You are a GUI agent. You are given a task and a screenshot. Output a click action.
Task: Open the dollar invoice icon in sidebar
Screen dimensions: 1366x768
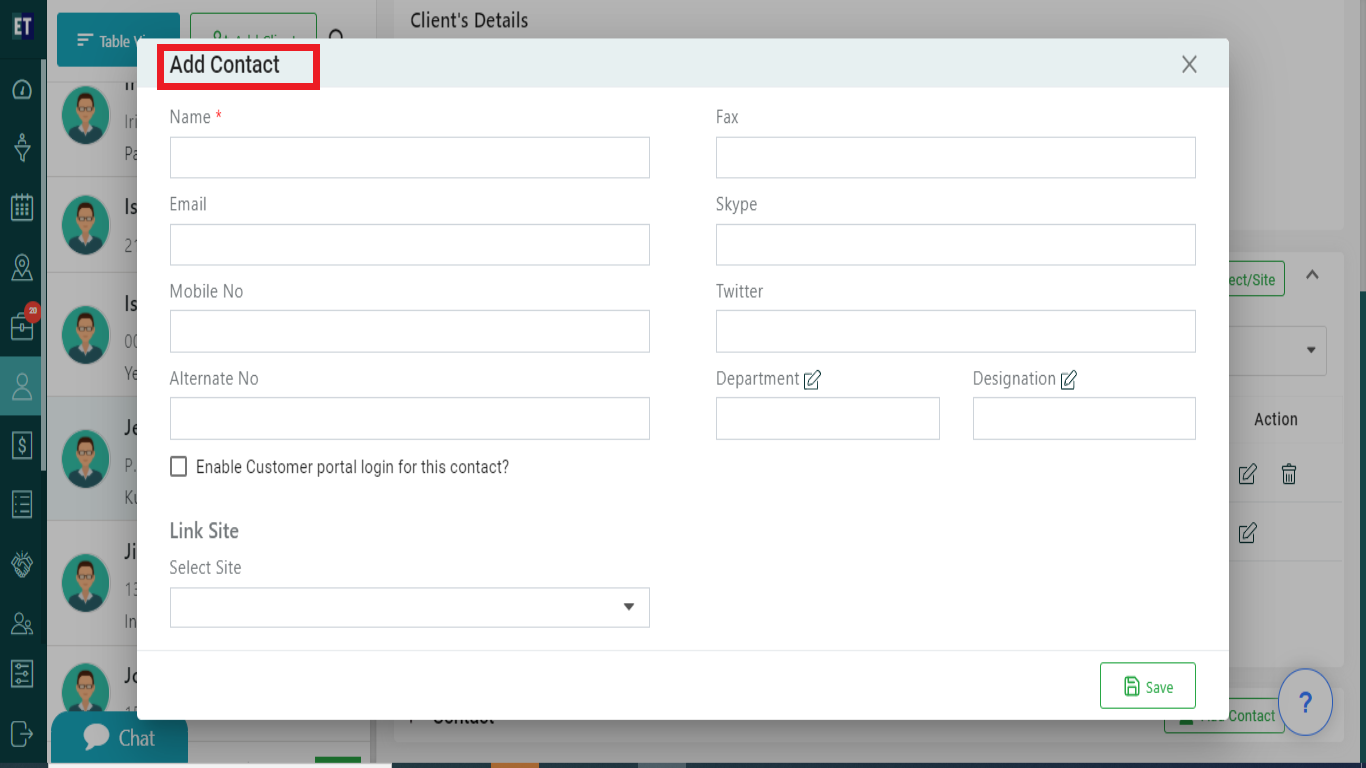pyautogui.click(x=22, y=445)
